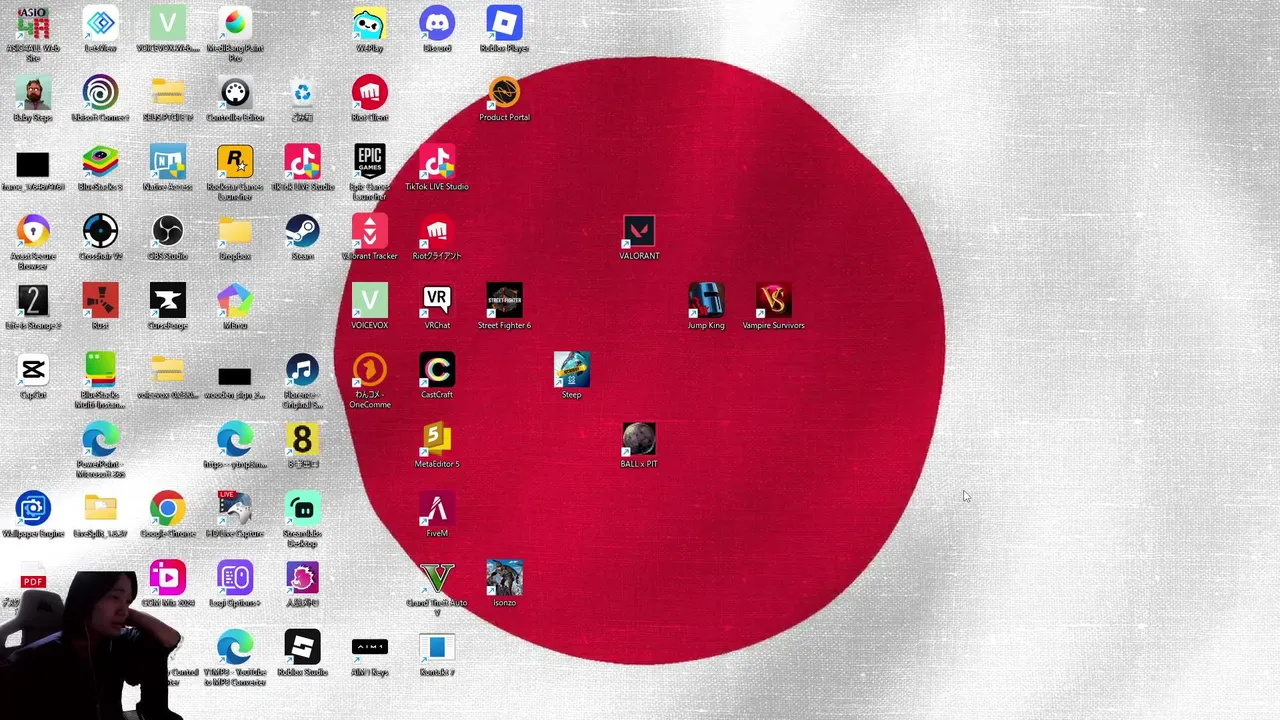The height and width of the screenshot is (720, 1280).
Task: Open the Product Portal shortcut
Action: tap(504, 93)
